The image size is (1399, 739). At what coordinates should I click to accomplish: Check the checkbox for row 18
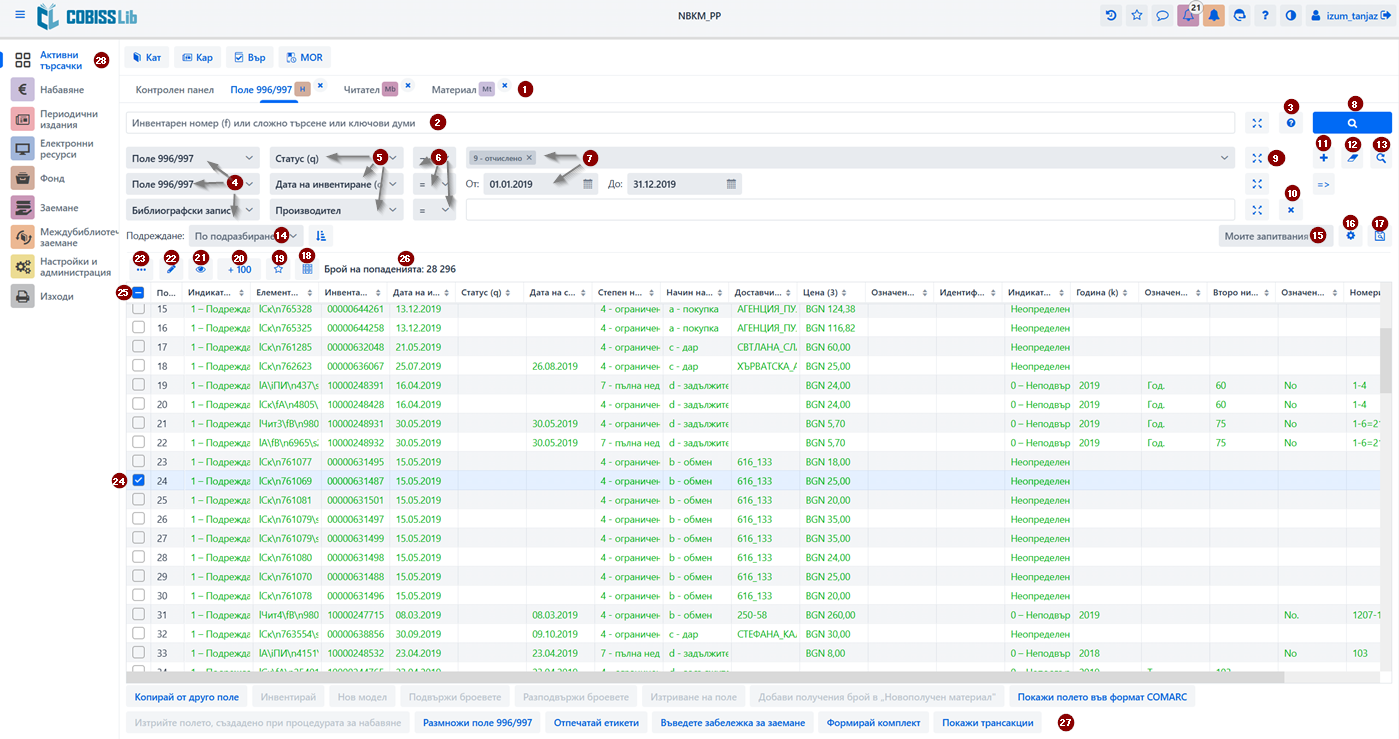(138, 366)
